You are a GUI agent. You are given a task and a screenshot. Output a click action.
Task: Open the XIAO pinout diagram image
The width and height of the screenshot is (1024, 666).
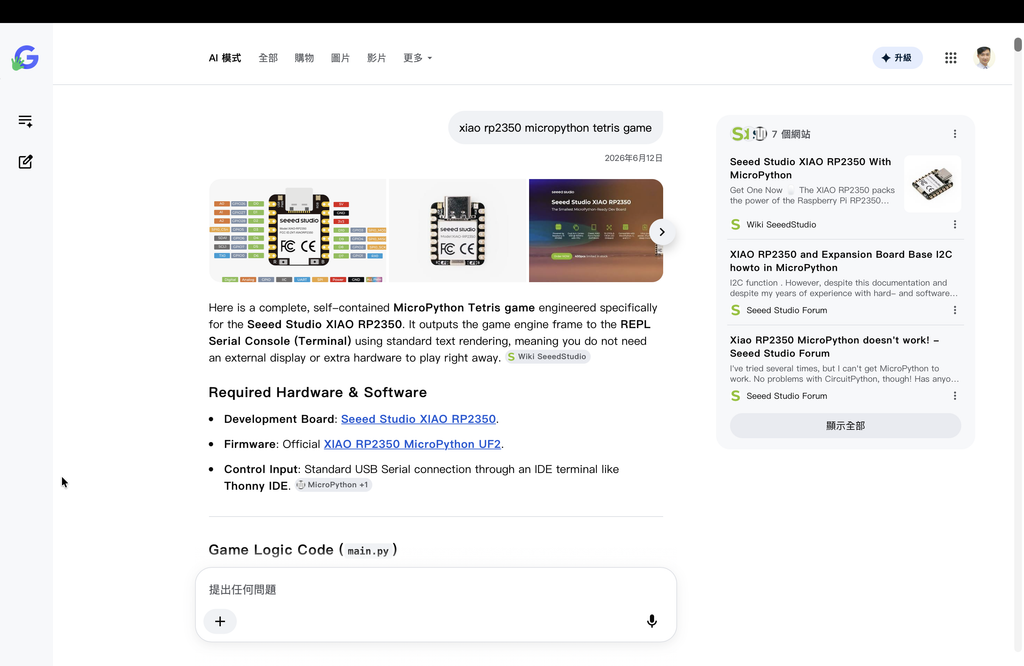298,230
